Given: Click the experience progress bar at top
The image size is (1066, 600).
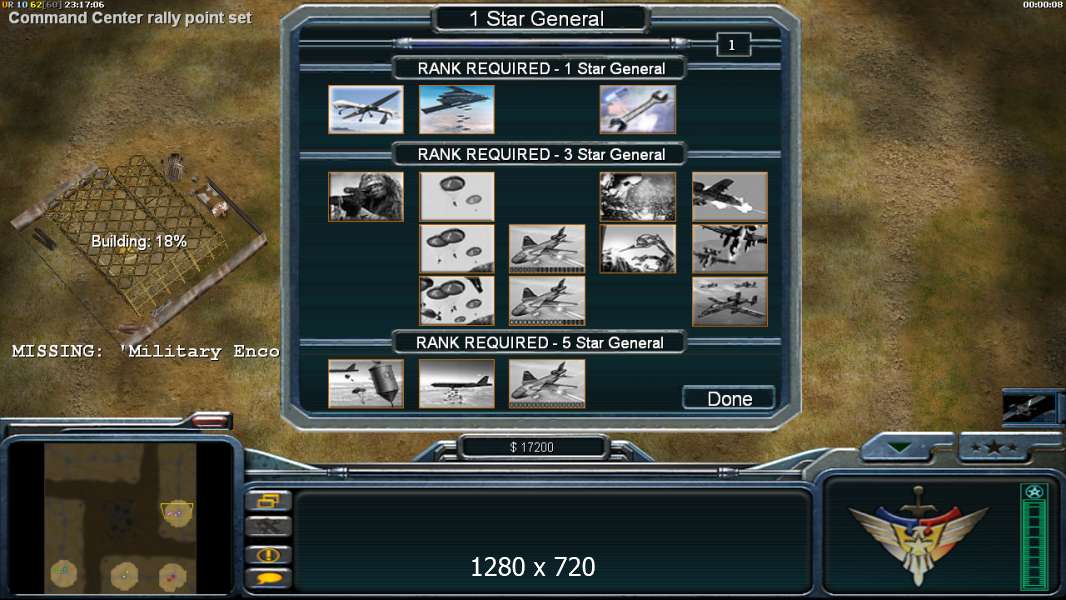Looking at the screenshot, I should [542, 43].
